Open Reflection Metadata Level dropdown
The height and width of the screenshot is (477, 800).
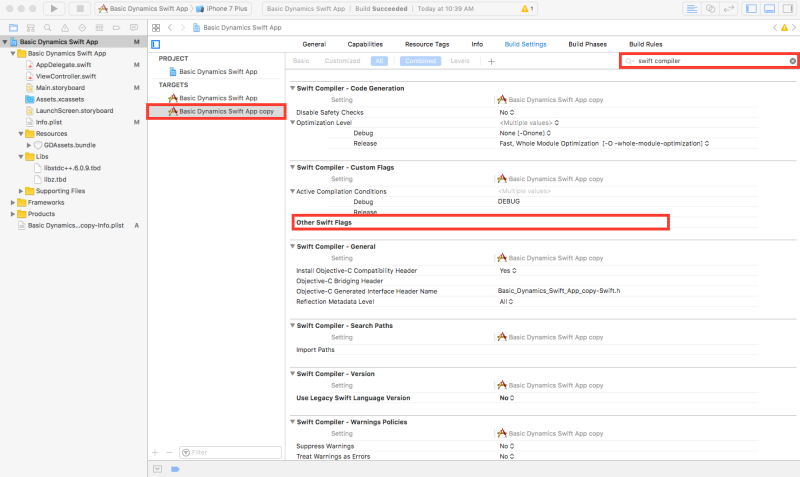[x=506, y=302]
